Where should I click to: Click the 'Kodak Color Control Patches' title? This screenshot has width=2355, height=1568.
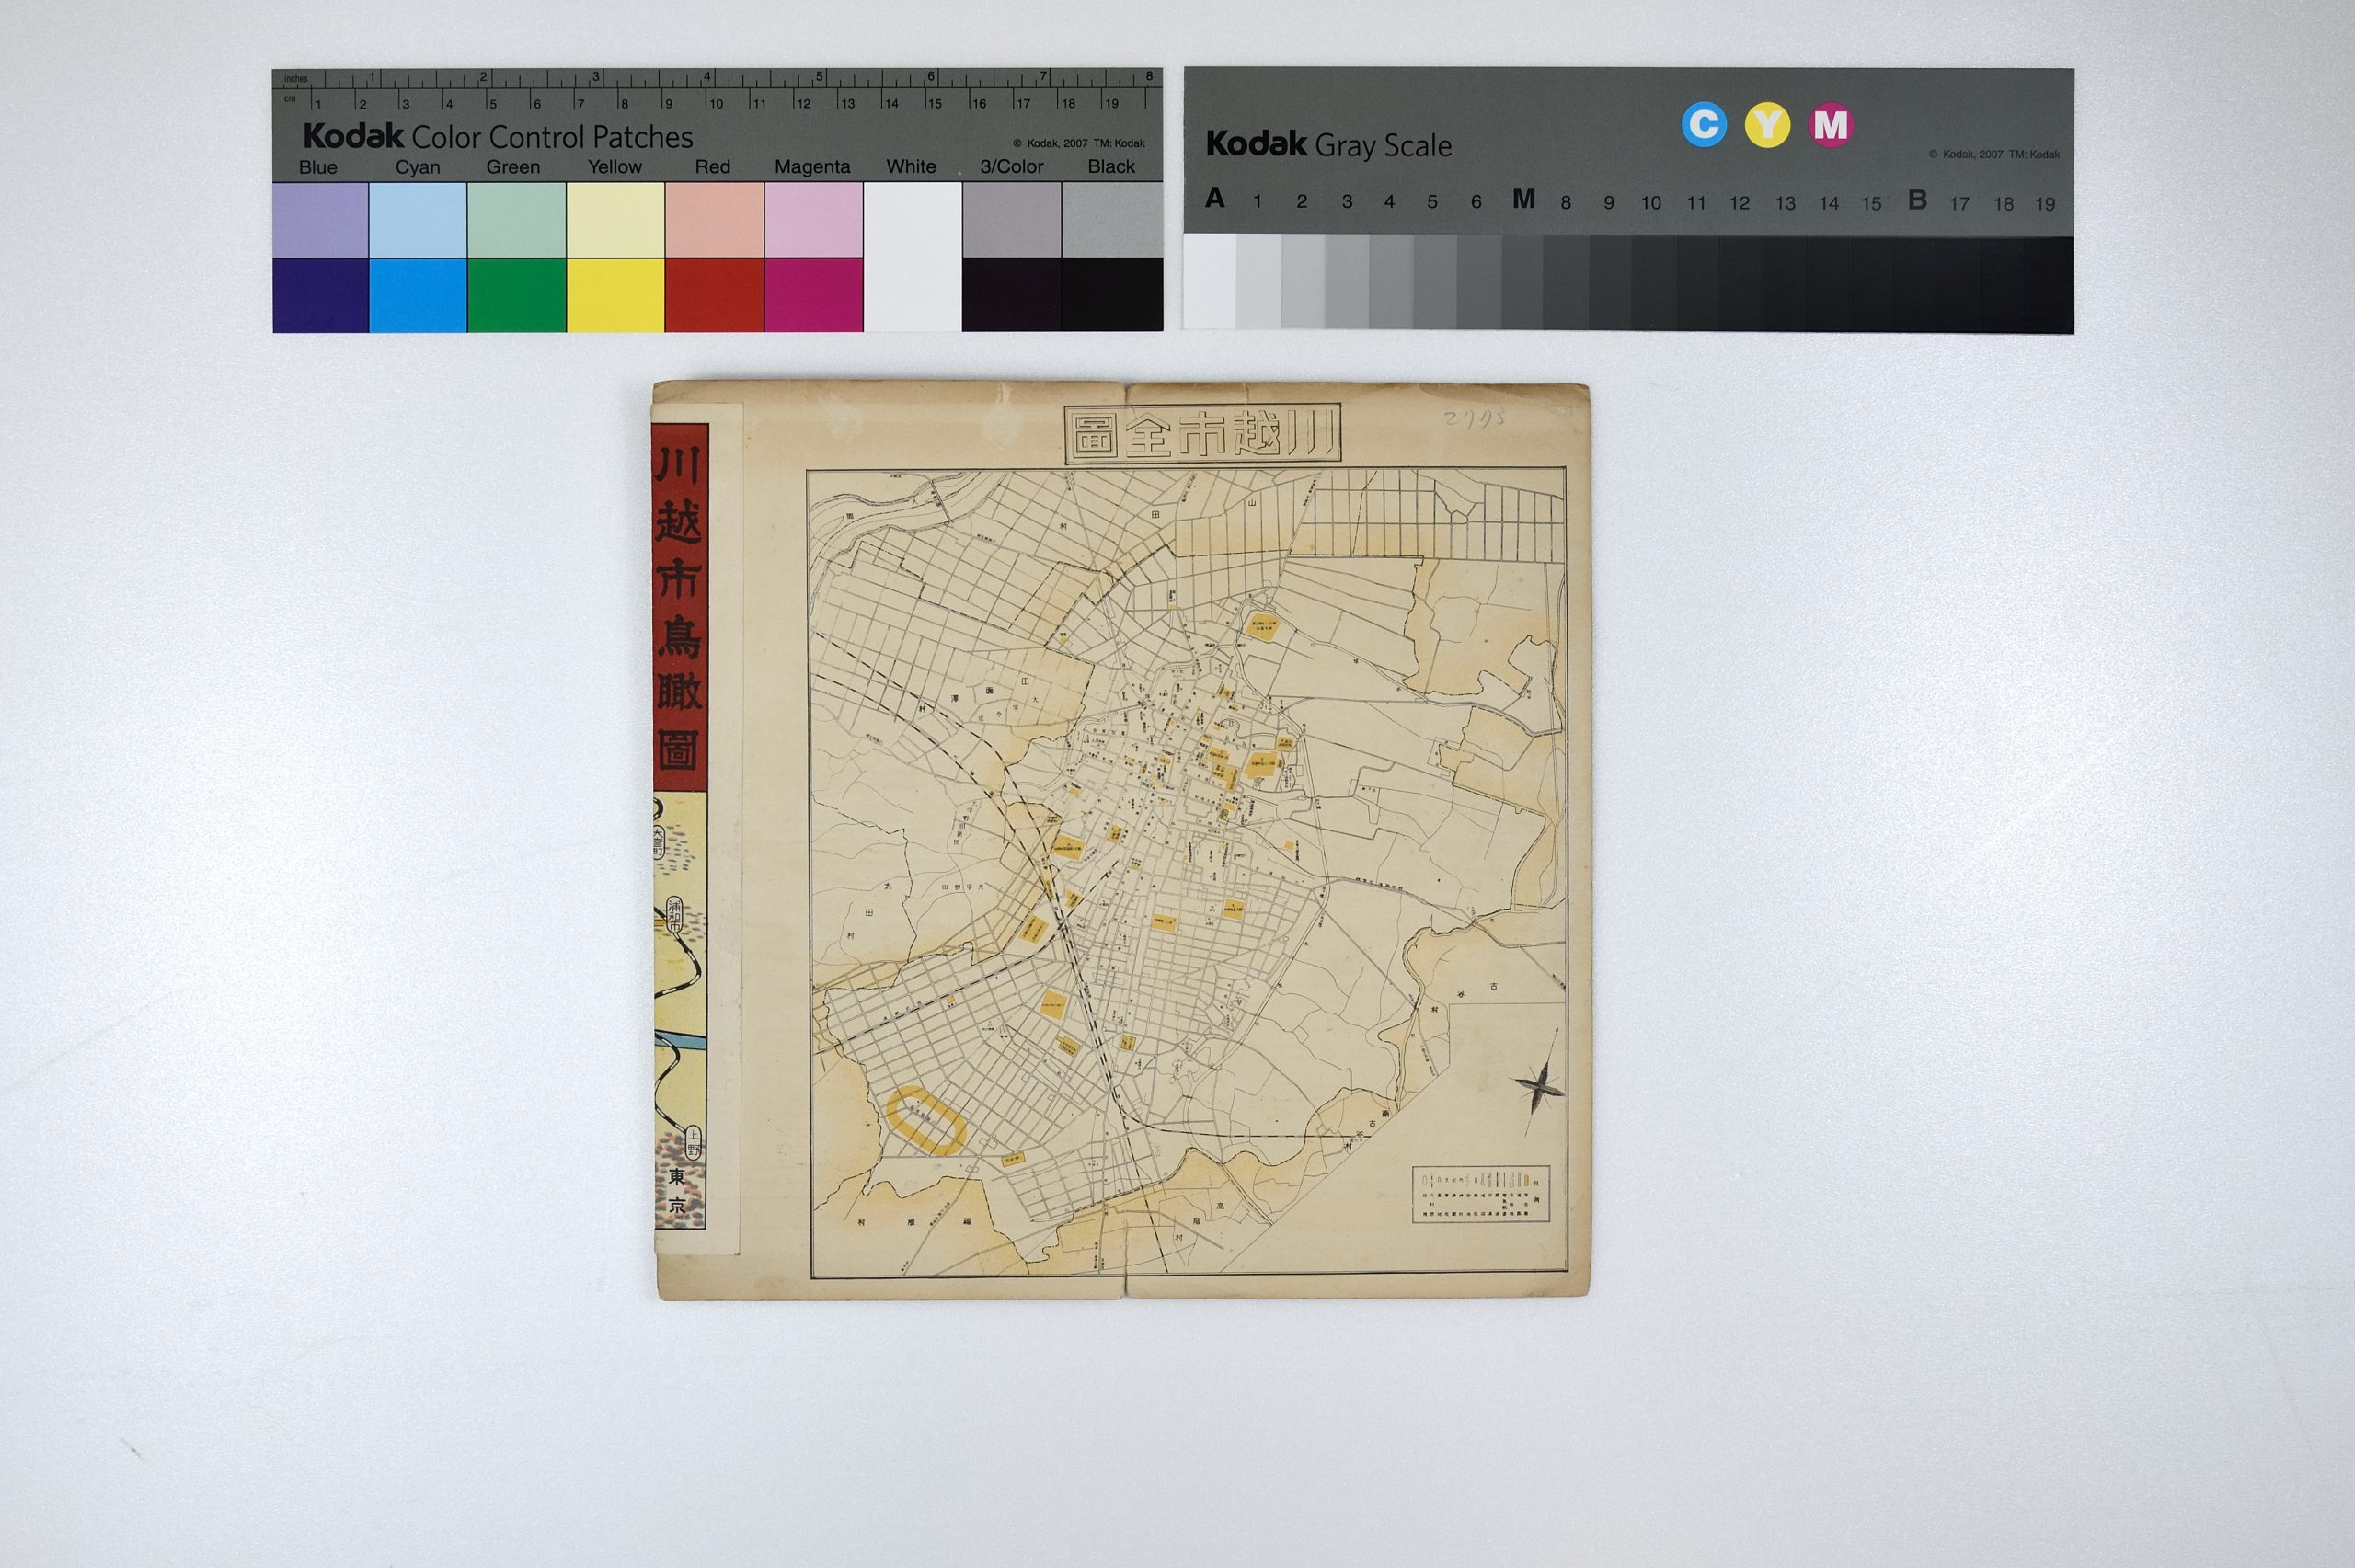tap(498, 136)
